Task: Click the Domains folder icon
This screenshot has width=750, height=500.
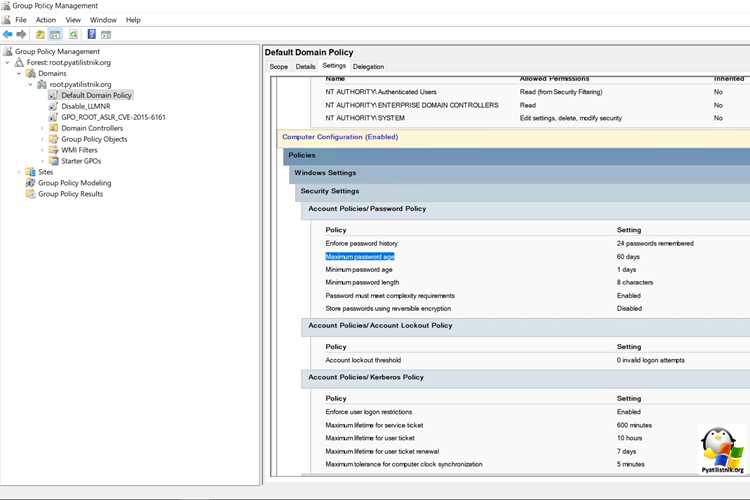Action: pos(31,73)
